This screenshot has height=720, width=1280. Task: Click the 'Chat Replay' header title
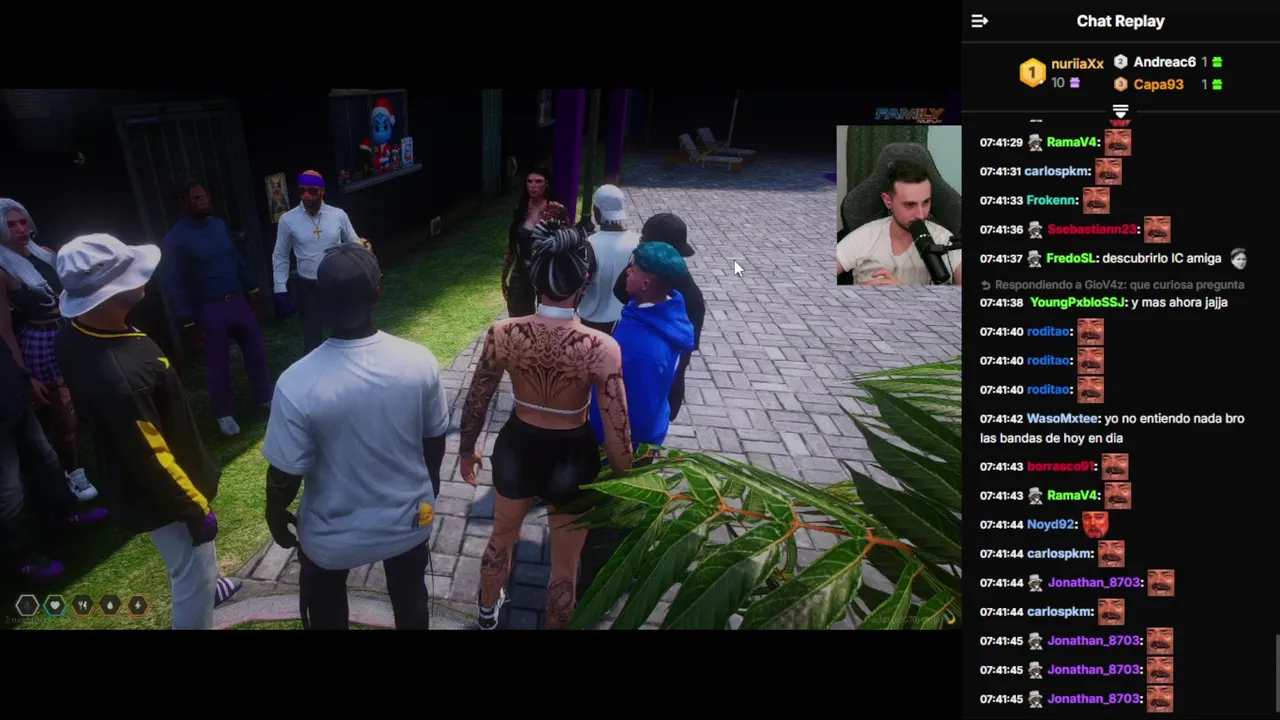1120,21
